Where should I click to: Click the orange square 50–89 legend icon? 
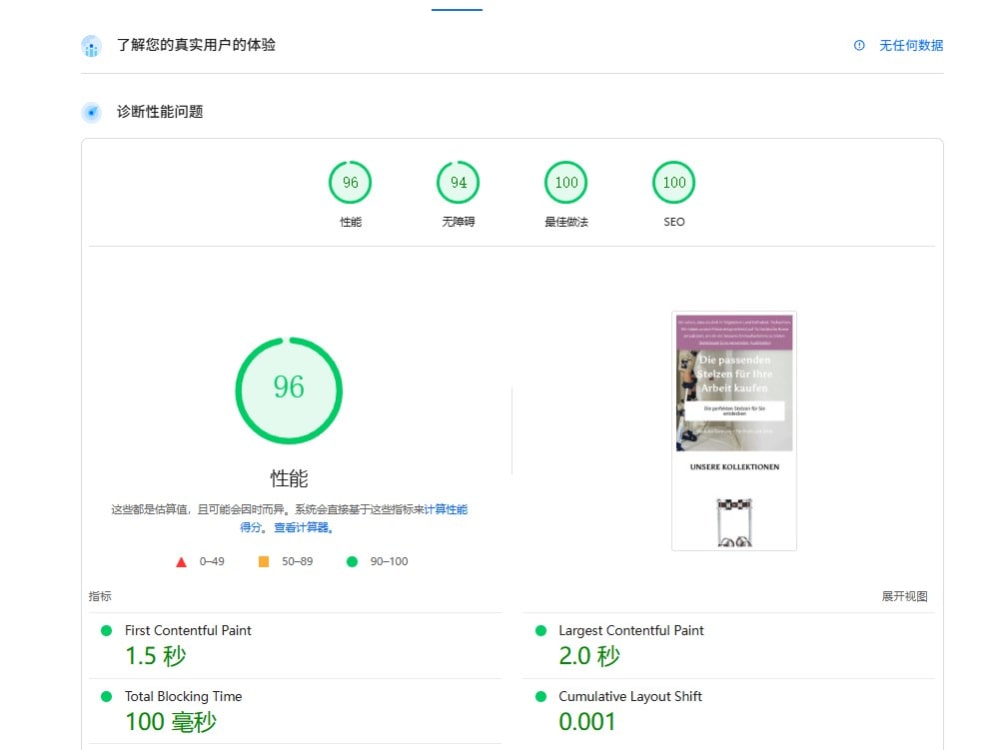263,561
